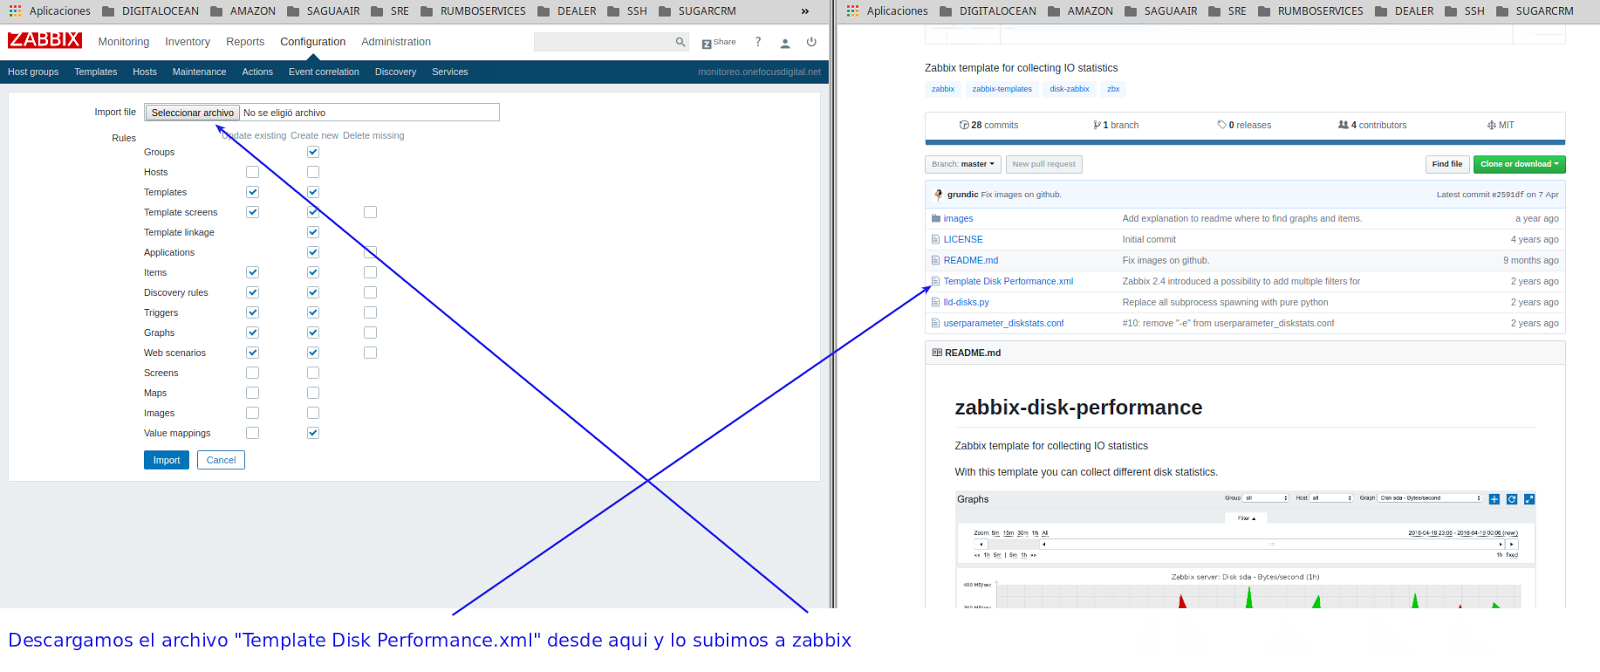Click the blue language bar on GitHub
The width and height of the screenshot is (1600, 672).
point(1245,142)
